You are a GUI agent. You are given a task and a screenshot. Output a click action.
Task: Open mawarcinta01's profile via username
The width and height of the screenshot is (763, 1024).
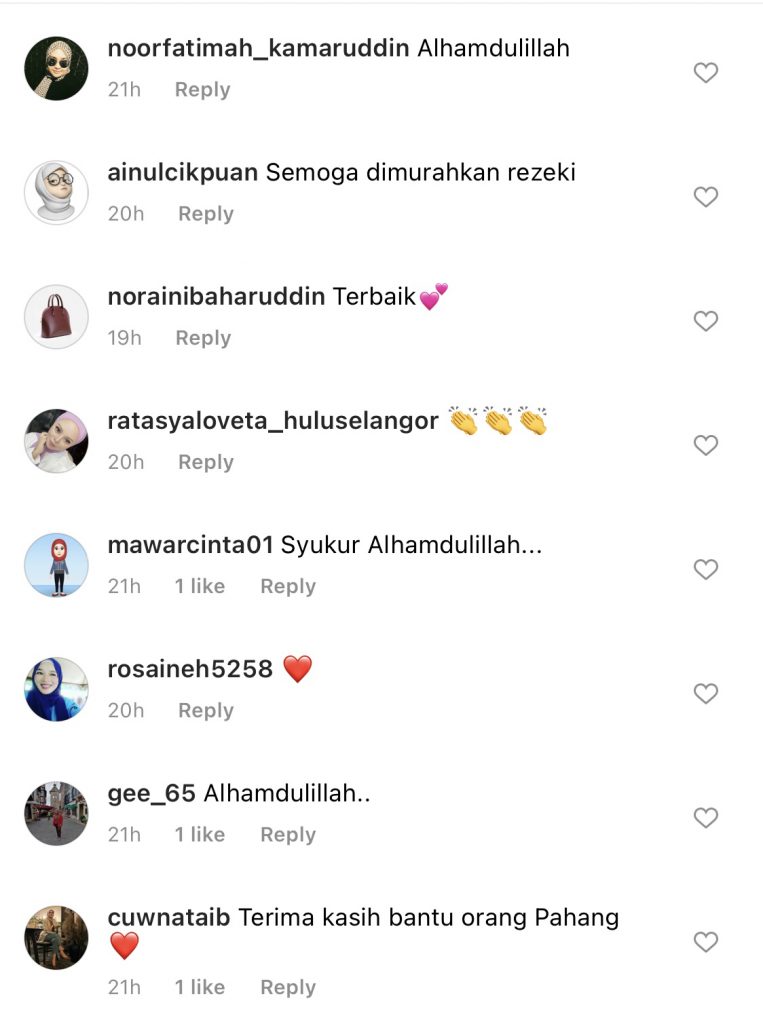(190, 545)
